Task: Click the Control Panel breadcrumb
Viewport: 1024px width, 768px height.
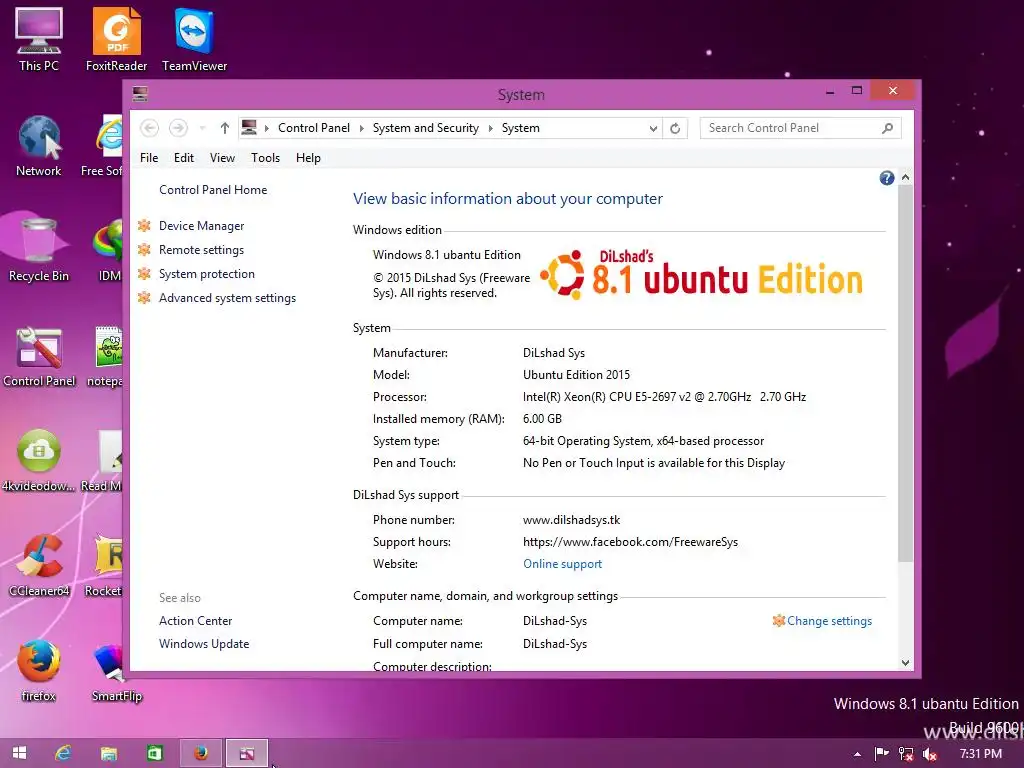Action: point(313,128)
